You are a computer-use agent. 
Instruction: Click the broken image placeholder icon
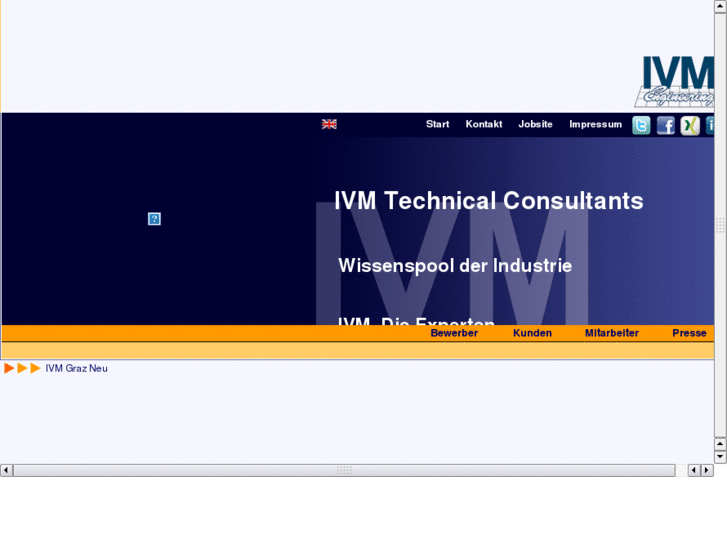pyautogui.click(x=154, y=219)
